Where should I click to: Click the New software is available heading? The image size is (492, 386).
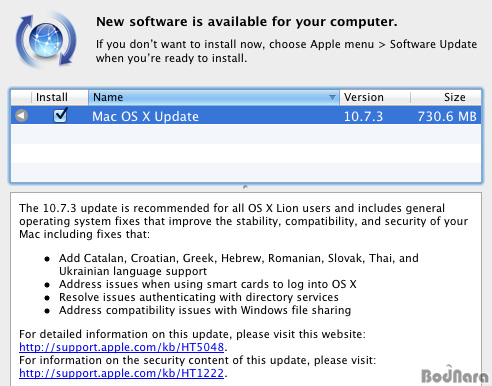click(x=247, y=22)
